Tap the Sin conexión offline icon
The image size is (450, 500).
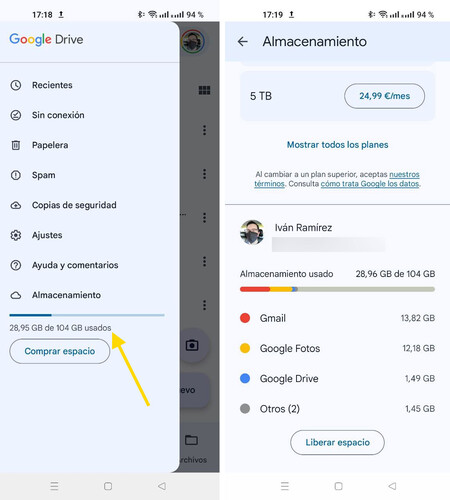point(16,115)
